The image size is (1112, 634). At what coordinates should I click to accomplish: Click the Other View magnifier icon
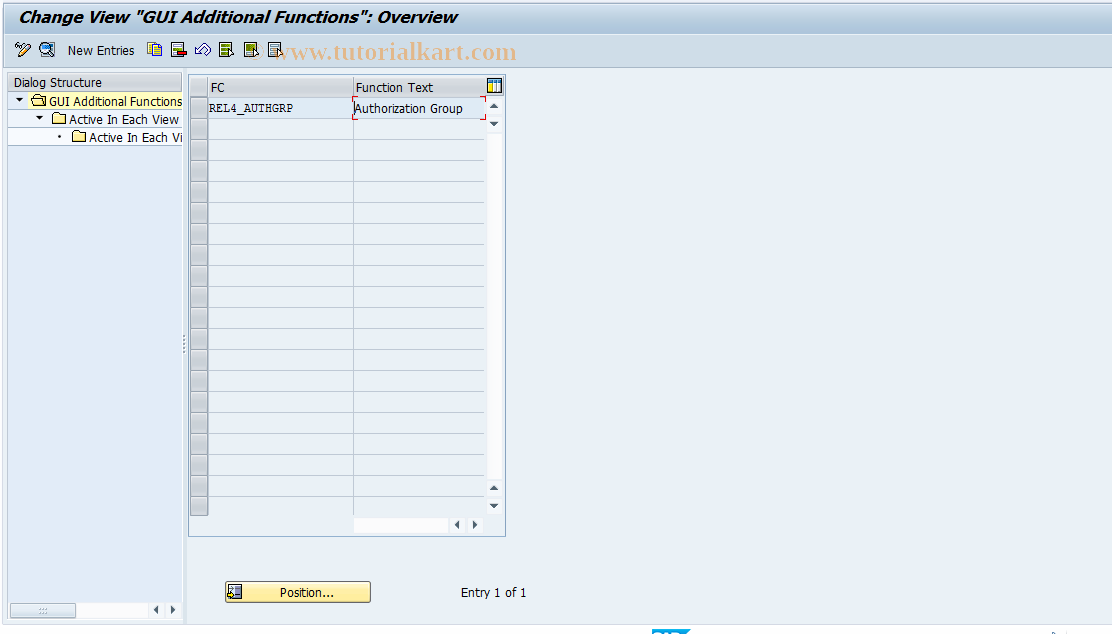(x=47, y=50)
